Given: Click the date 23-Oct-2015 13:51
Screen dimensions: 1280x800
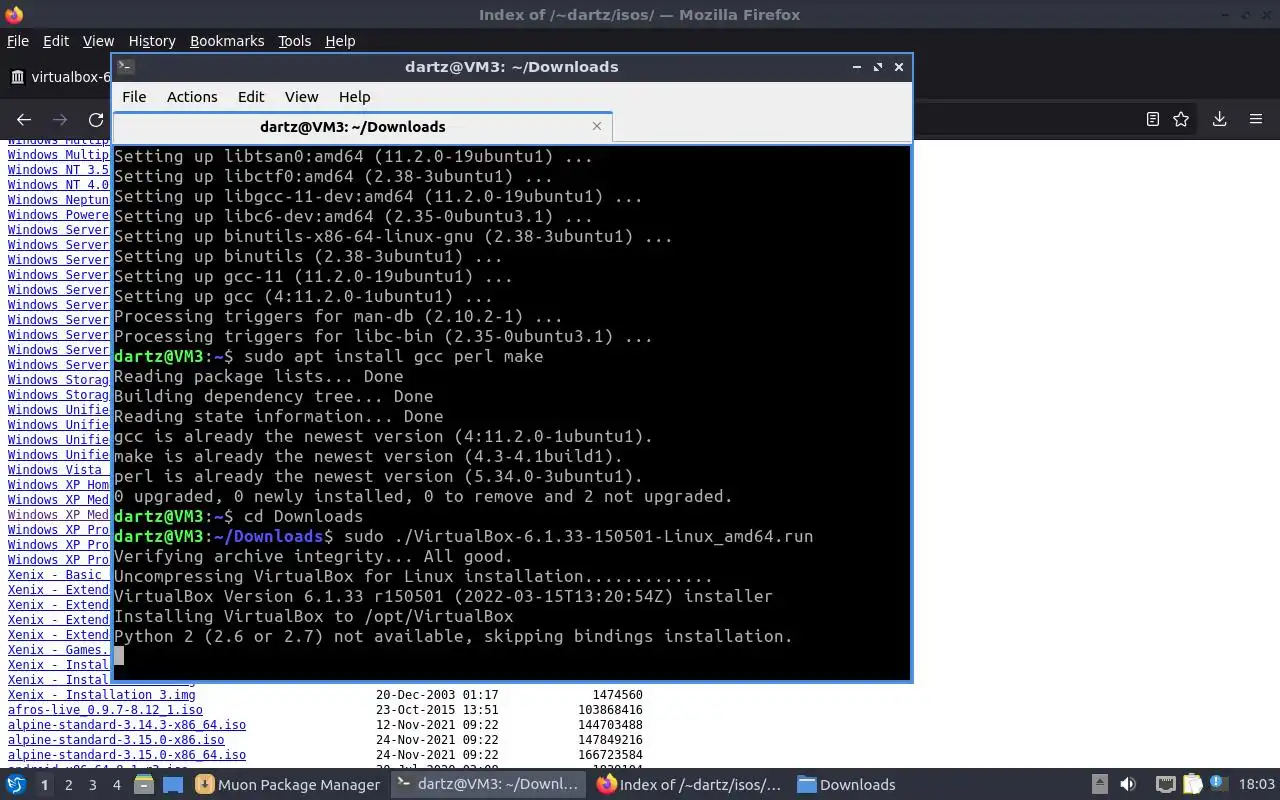Looking at the screenshot, I should tap(437, 710).
